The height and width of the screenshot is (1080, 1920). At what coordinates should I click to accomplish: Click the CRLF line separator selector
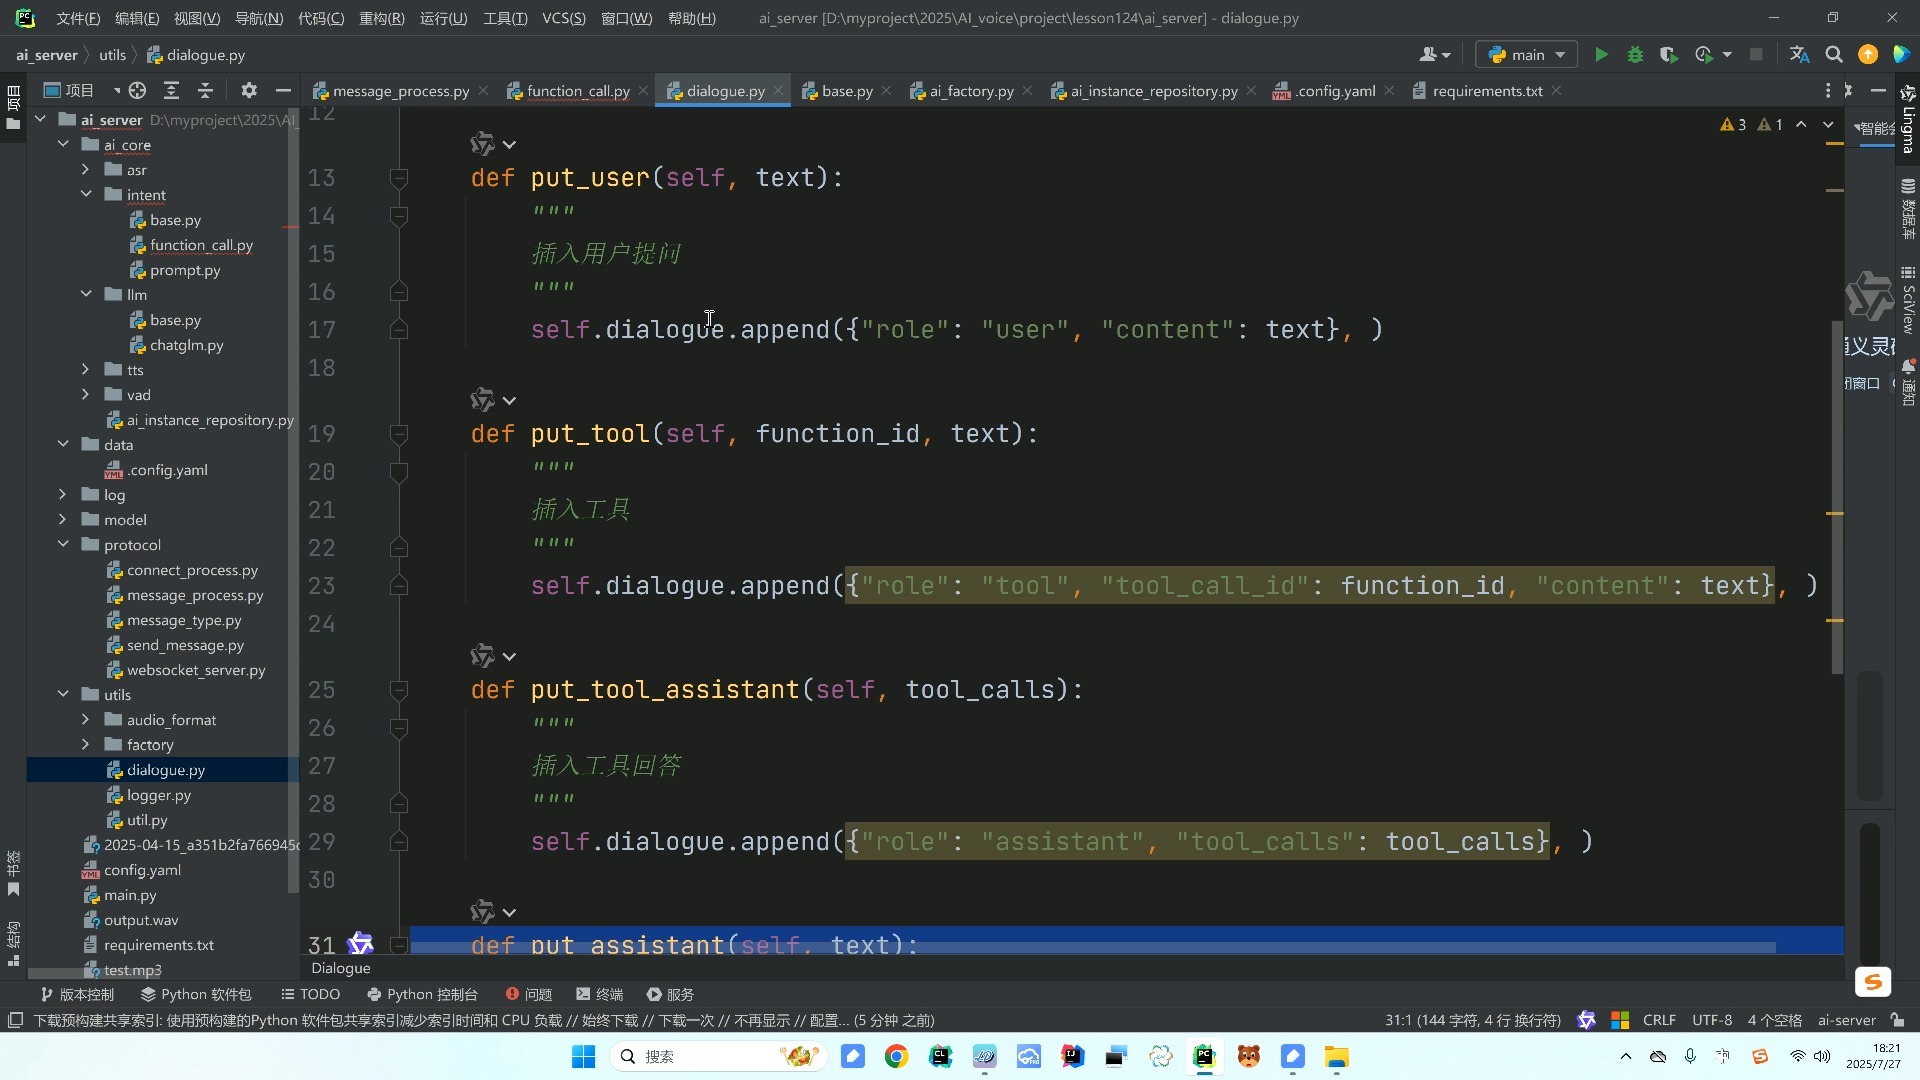coord(1659,1020)
